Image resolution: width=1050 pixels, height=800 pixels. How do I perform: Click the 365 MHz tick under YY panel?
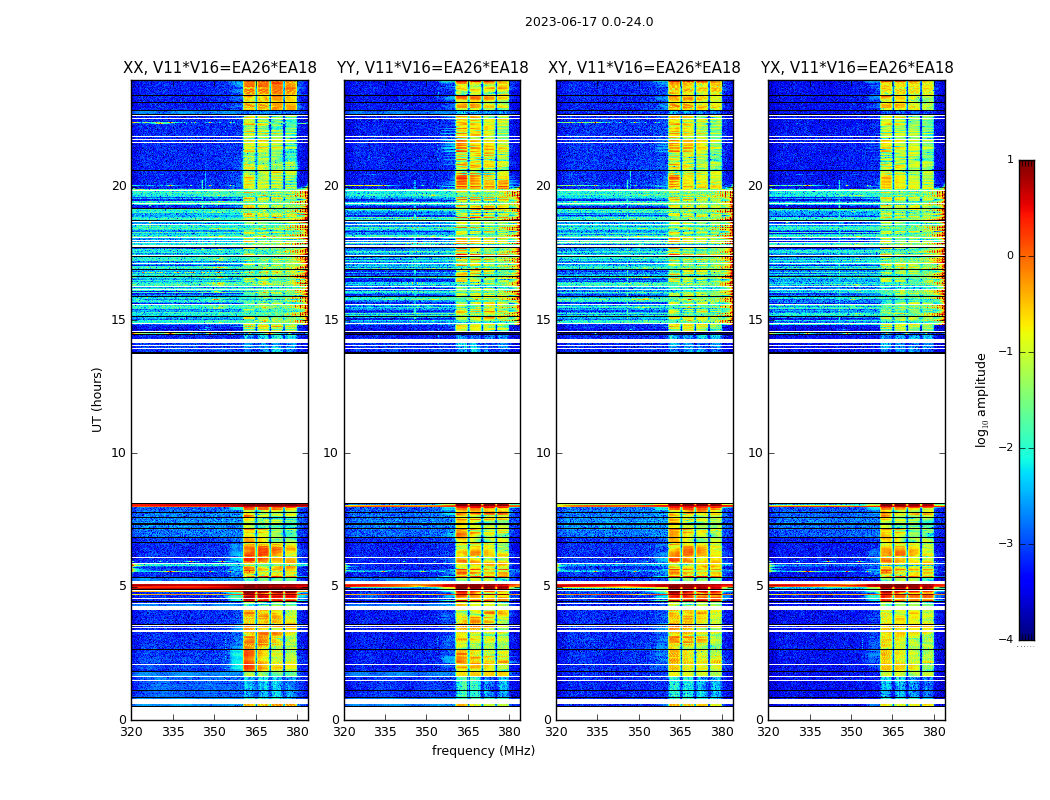468,732
